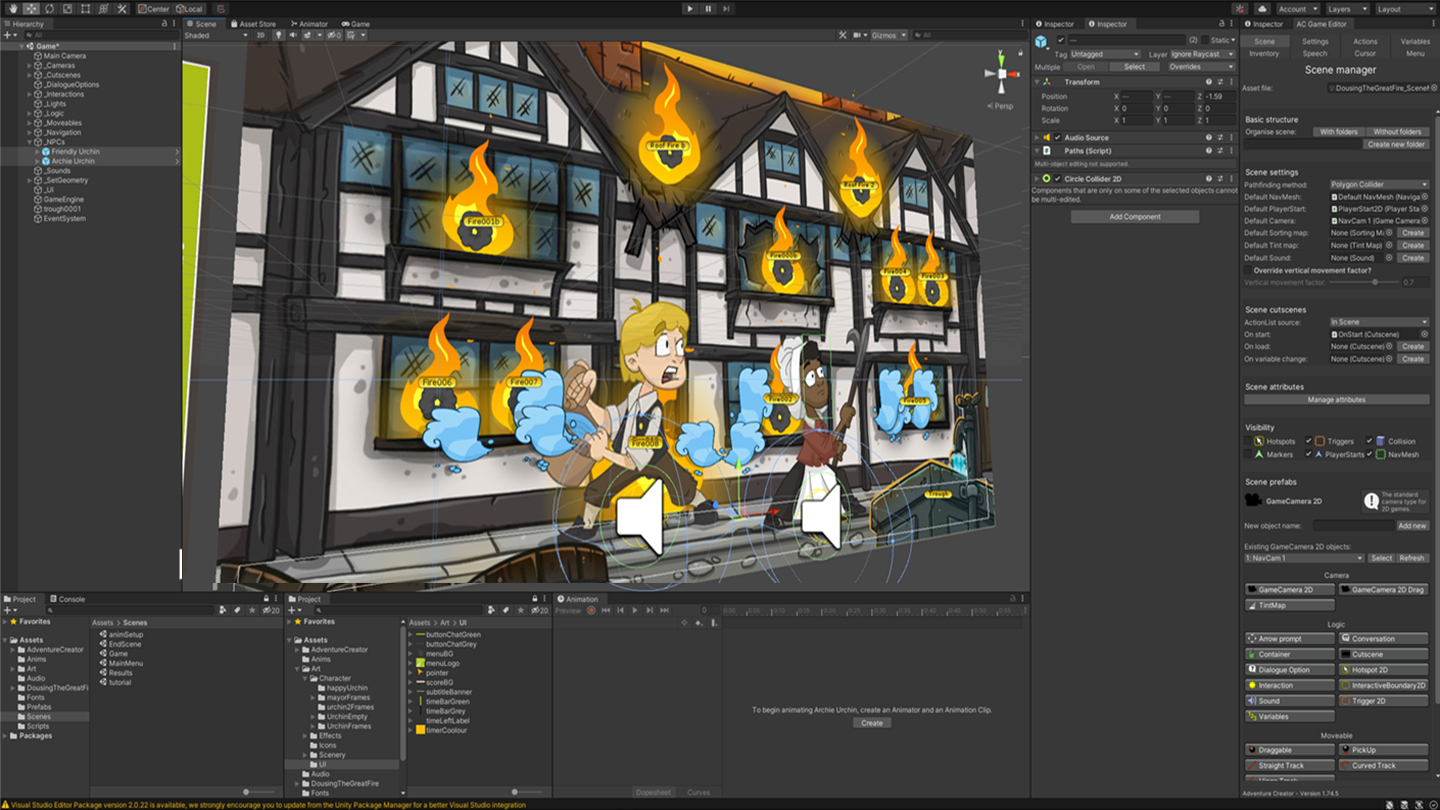Click the Add Component button
This screenshot has height=810, width=1440.
(x=1135, y=216)
